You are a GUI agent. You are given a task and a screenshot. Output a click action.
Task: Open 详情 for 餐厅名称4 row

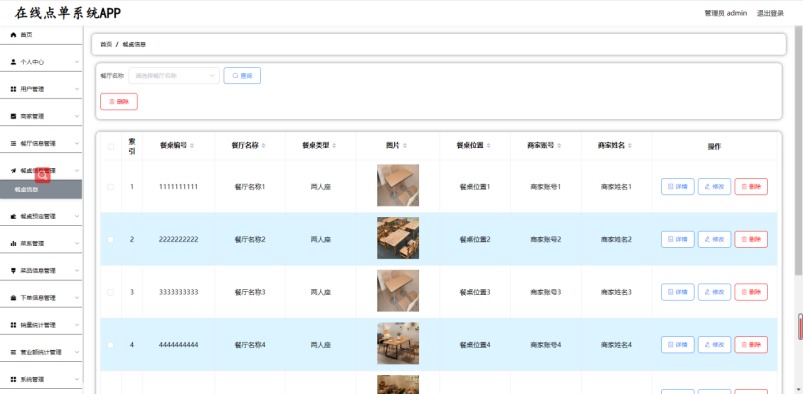coord(678,345)
